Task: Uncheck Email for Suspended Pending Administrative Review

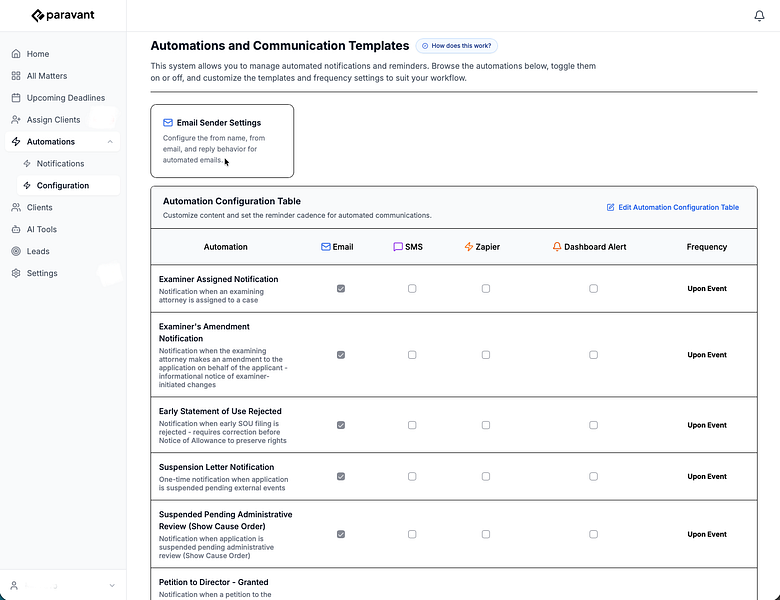Action: [341, 534]
